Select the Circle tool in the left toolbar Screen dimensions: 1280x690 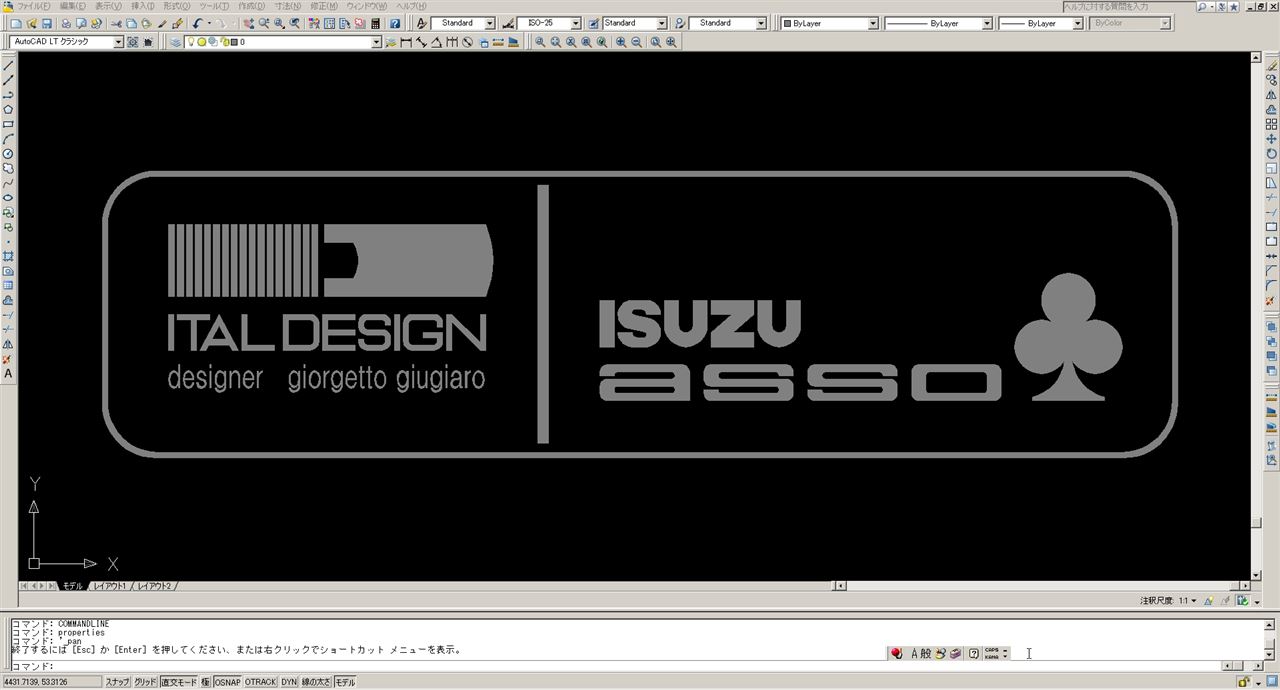(8, 154)
